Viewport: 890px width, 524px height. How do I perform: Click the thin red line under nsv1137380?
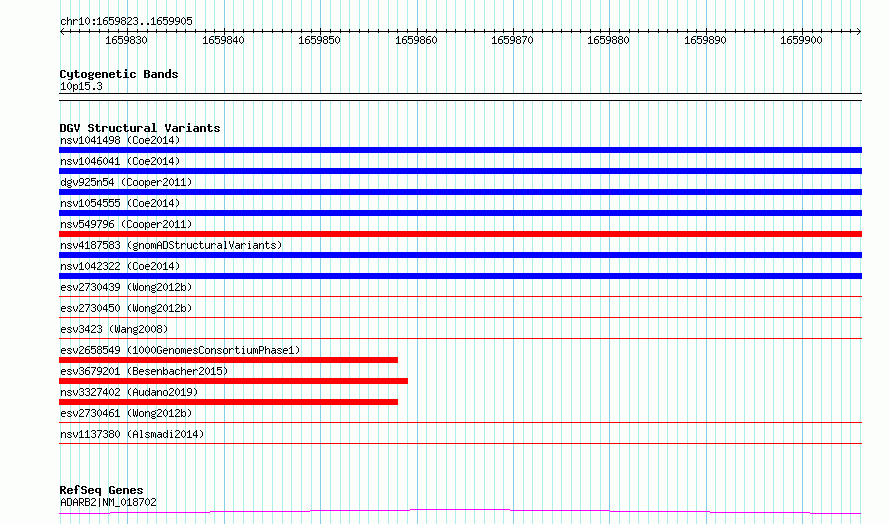click(x=460, y=443)
